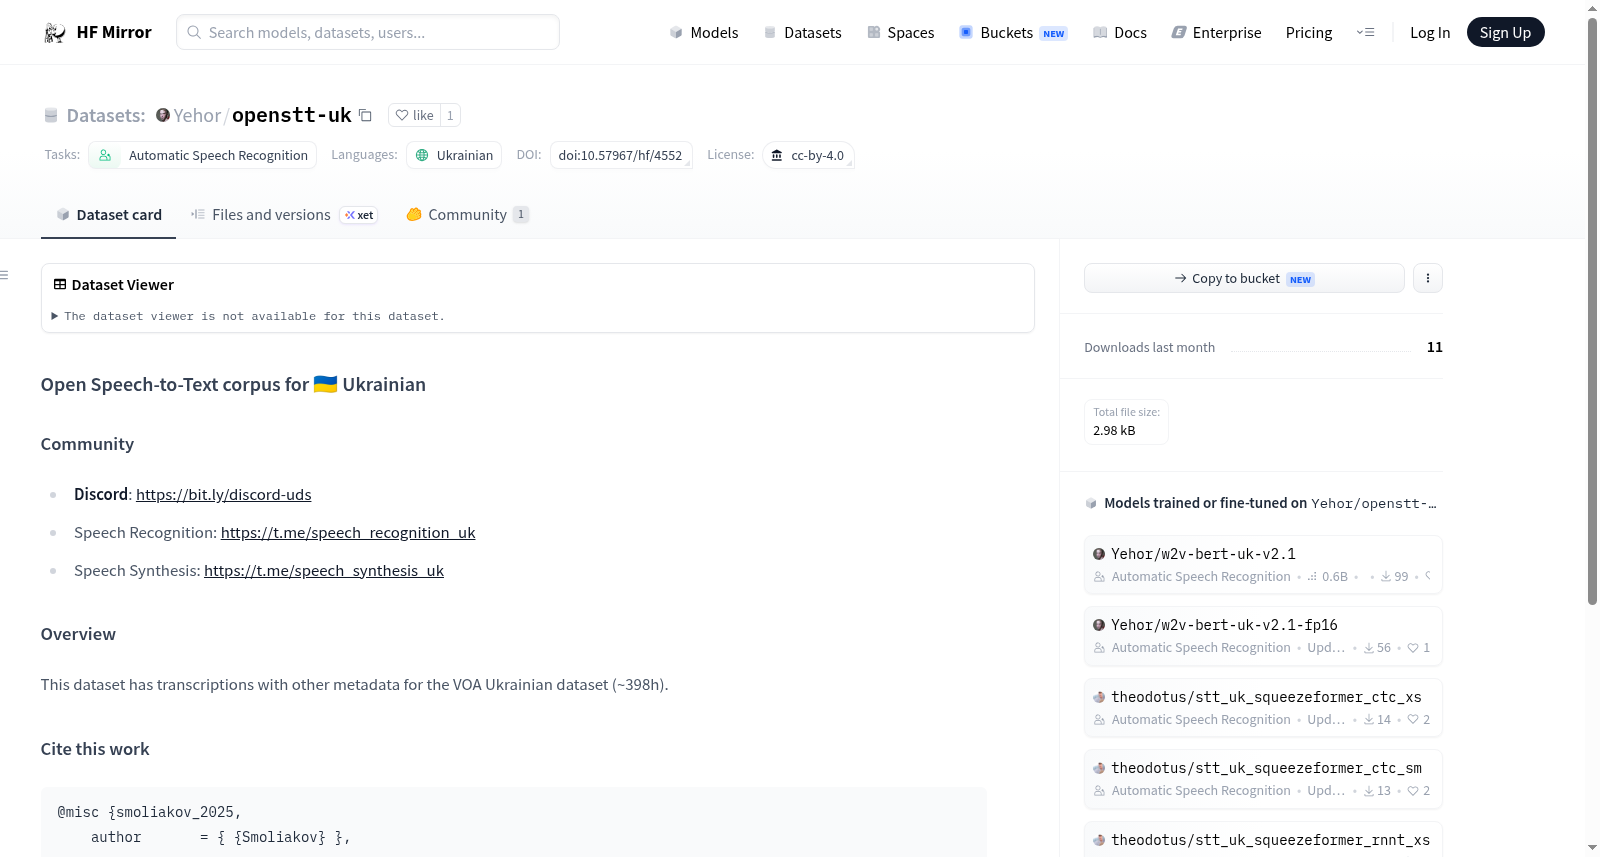Click avatar of Yehor/w2v-bert-uk-v2.1-fp16 model
Image resolution: width=1600 pixels, height=857 pixels.
click(x=1099, y=625)
